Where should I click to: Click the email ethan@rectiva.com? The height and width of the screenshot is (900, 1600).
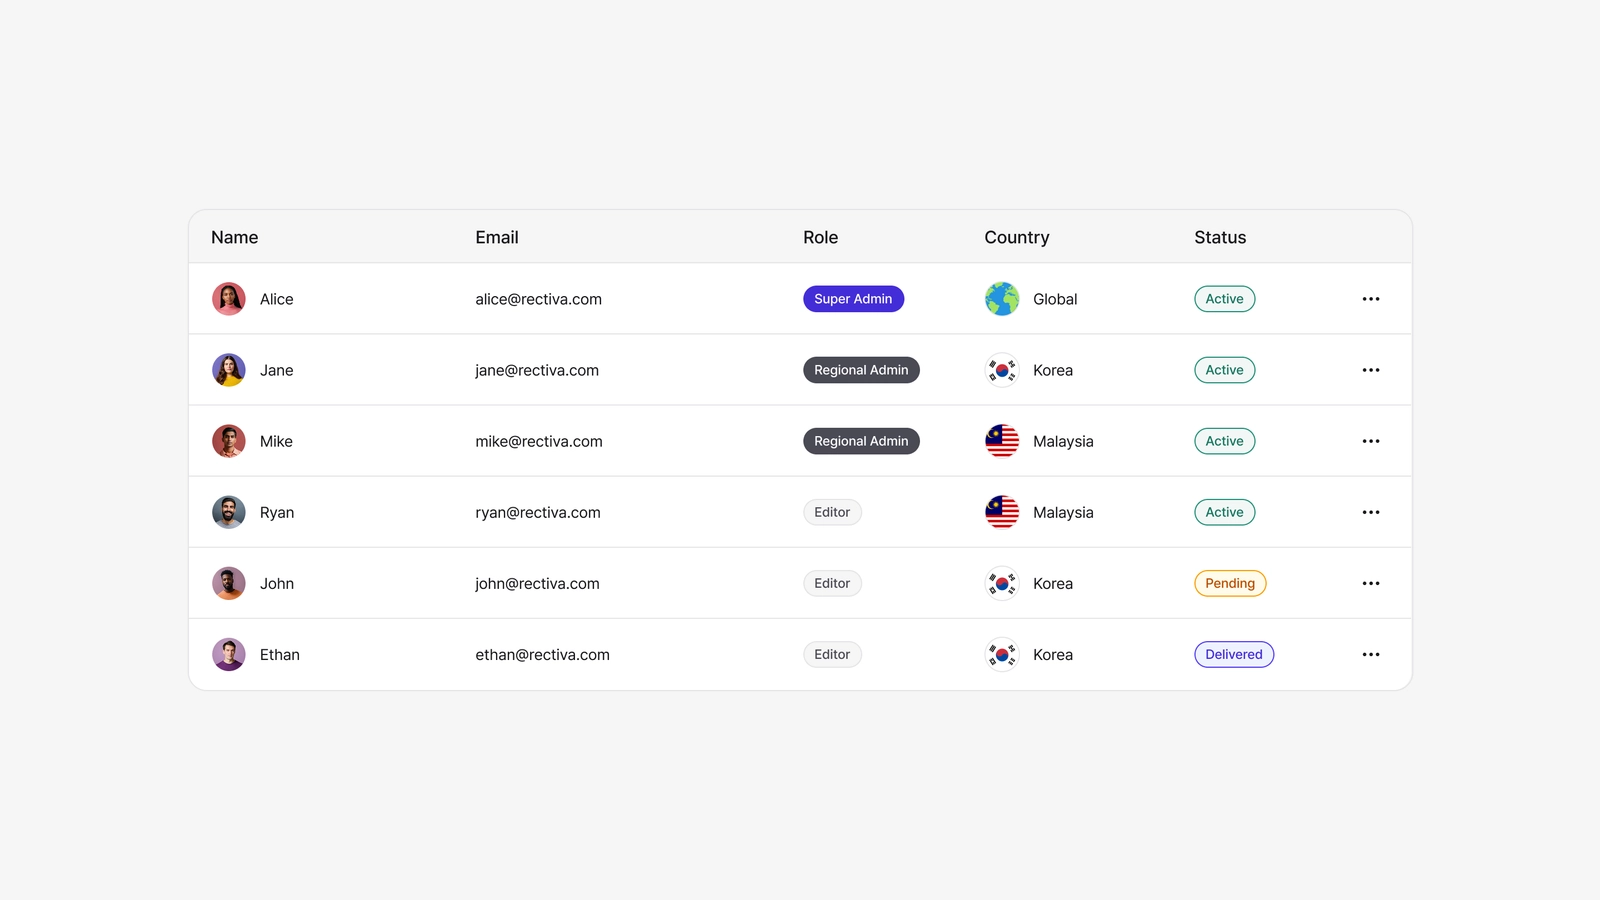[x=542, y=654]
